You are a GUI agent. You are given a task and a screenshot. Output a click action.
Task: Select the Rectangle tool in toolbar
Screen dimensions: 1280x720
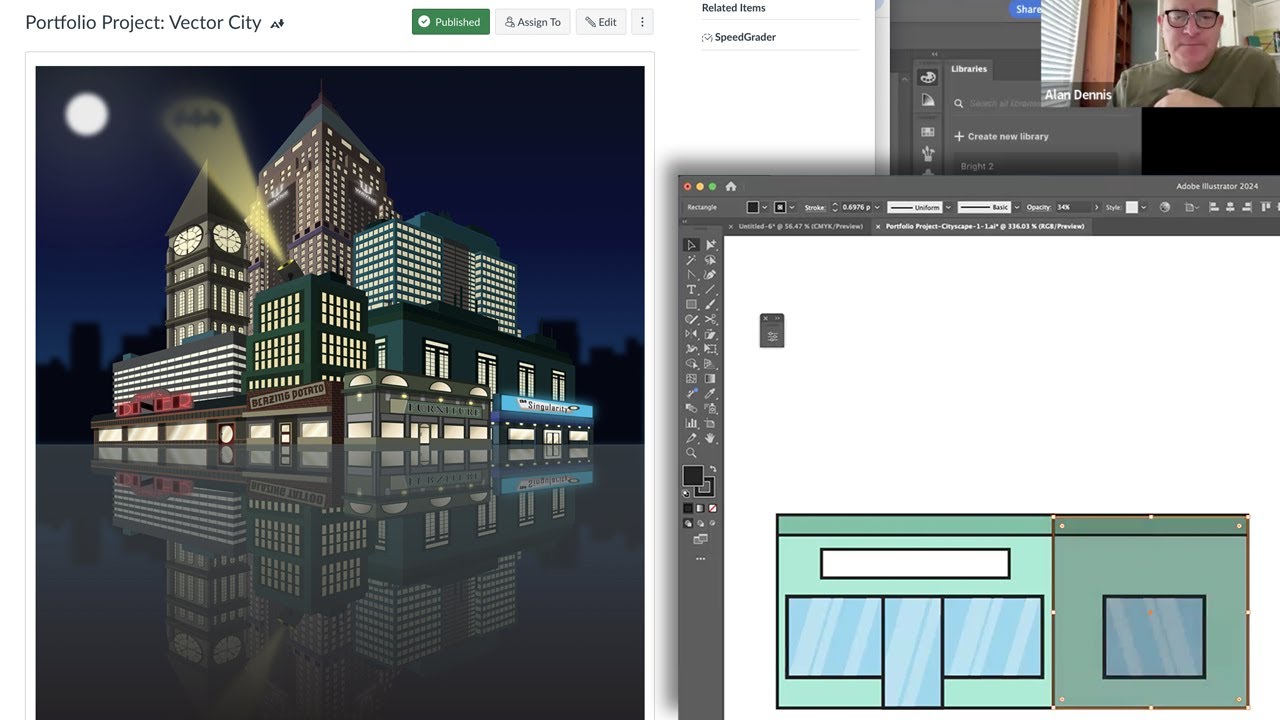pyautogui.click(x=690, y=304)
